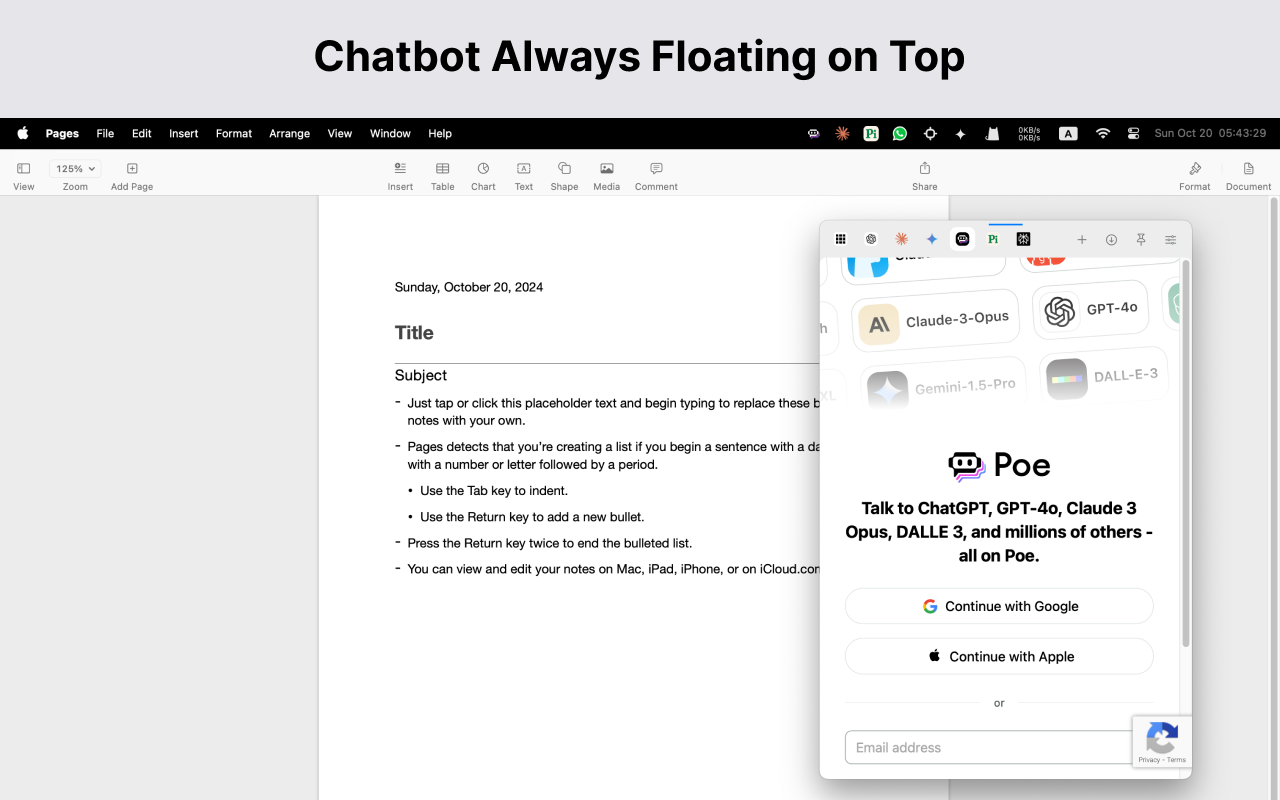Click the reCAPTCHA badge
The image size is (1280, 800).
(x=1162, y=742)
